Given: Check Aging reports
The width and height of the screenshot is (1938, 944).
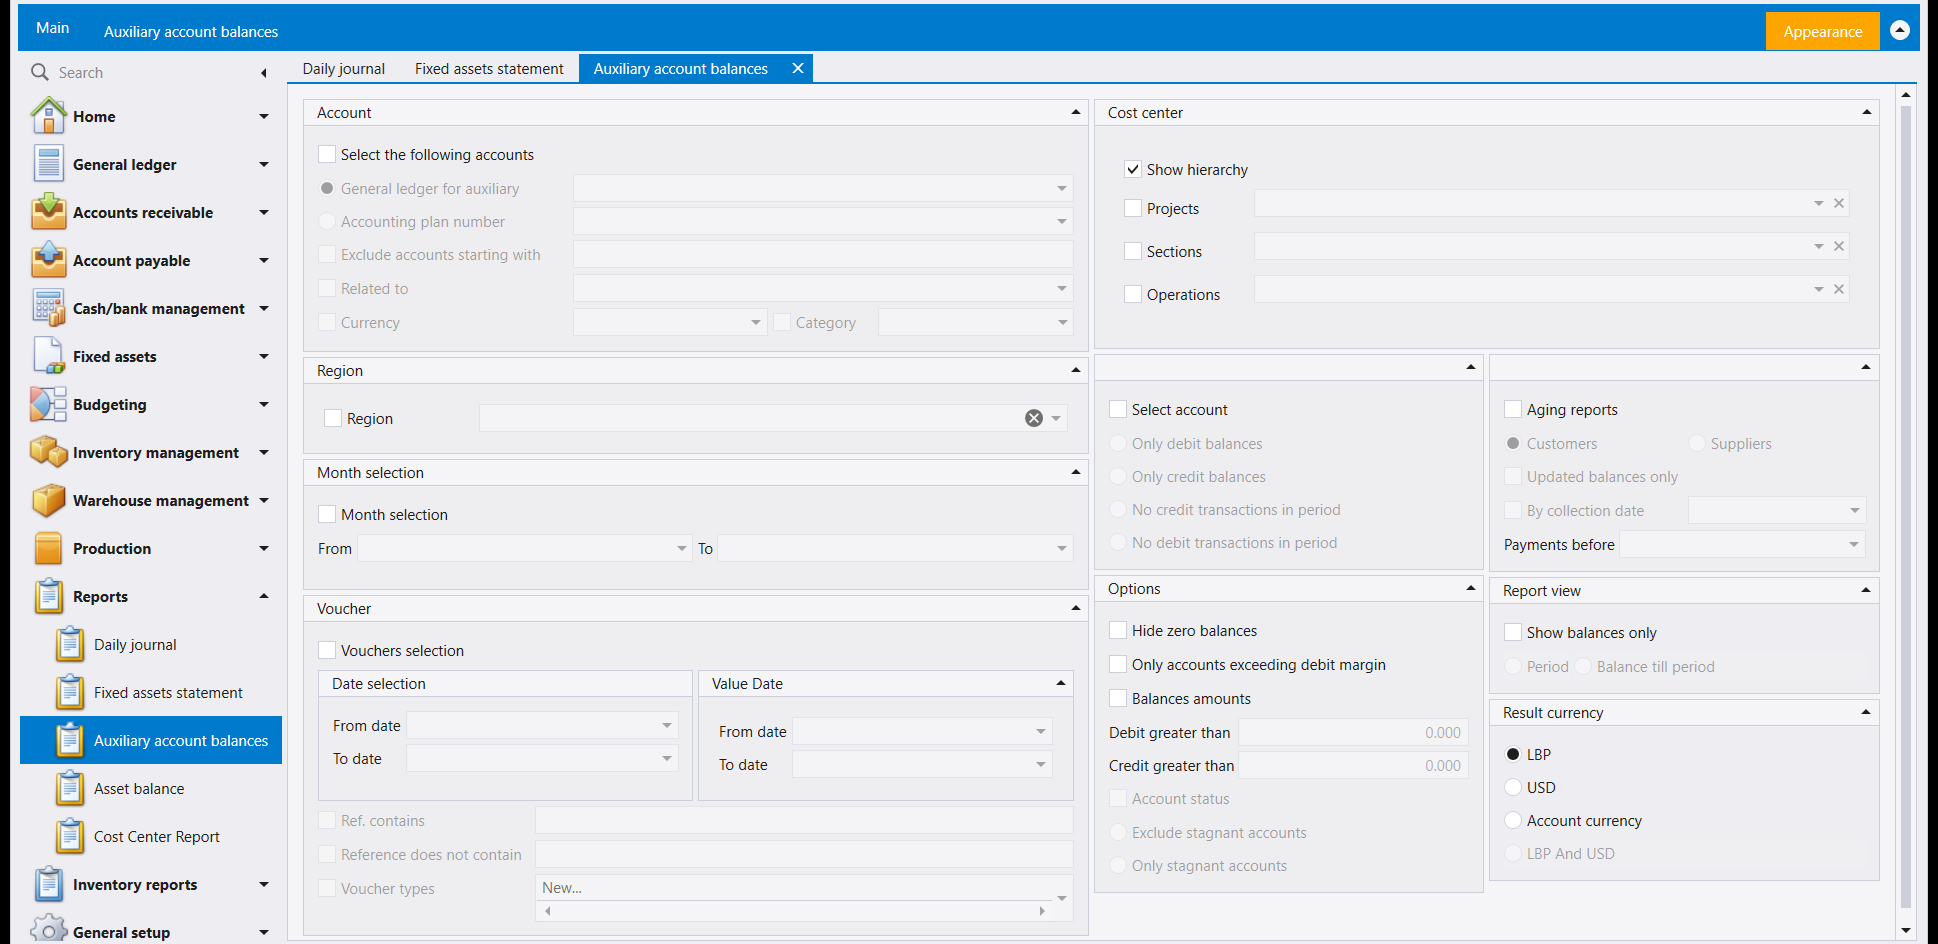Looking at the screenshot, I should pyautogui.click(x=1513, y=409).
